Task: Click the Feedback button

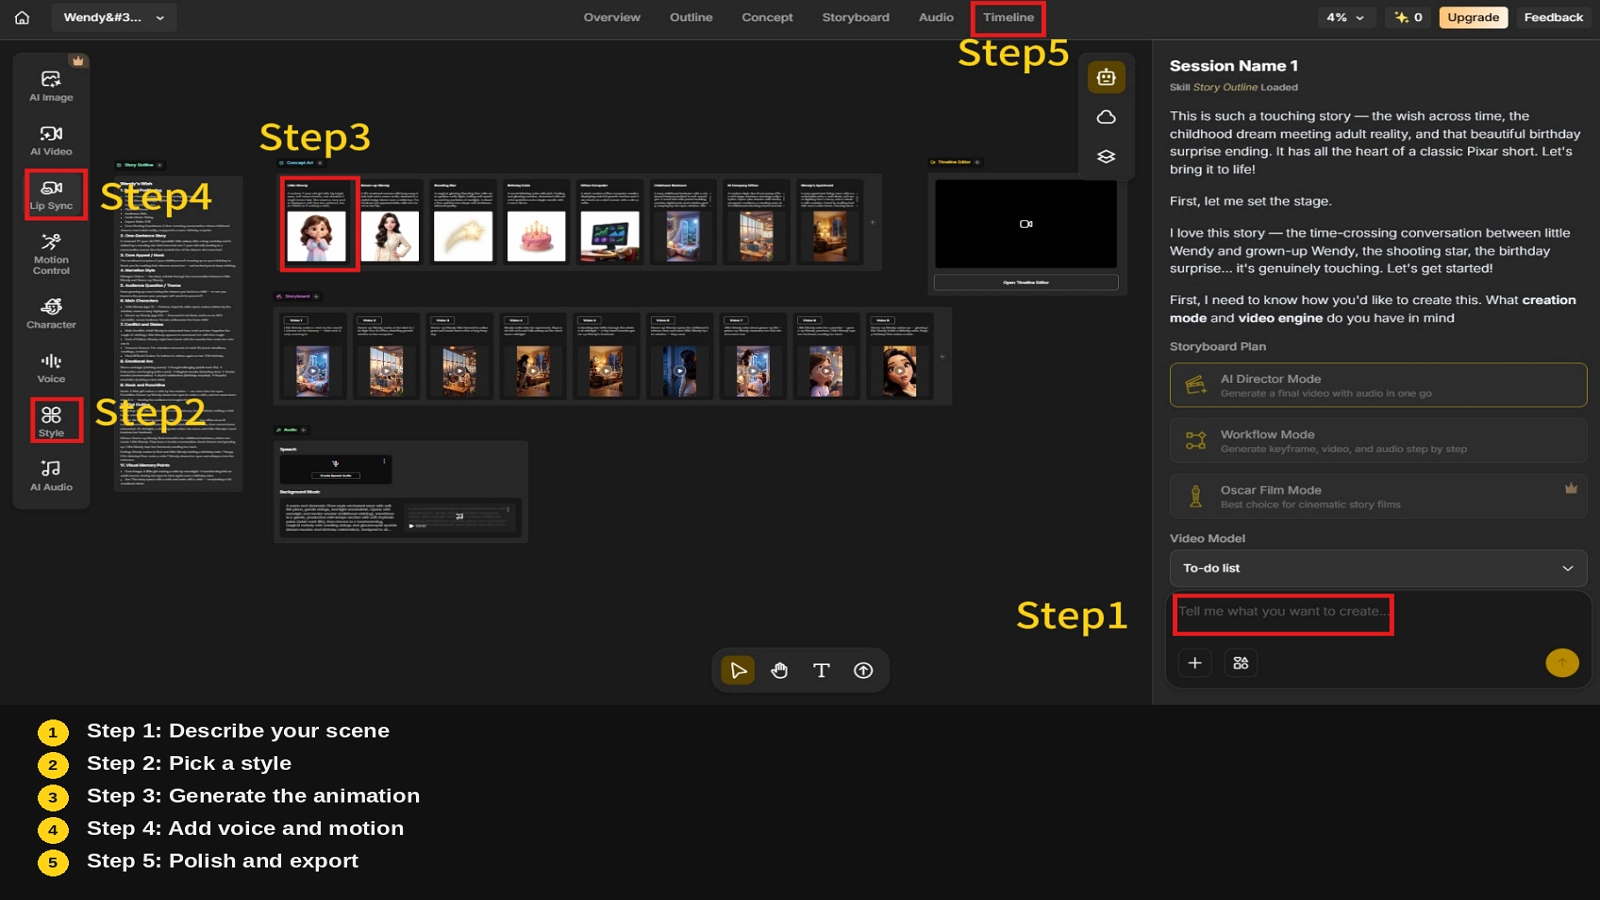Action: (x=1553, y=17)
